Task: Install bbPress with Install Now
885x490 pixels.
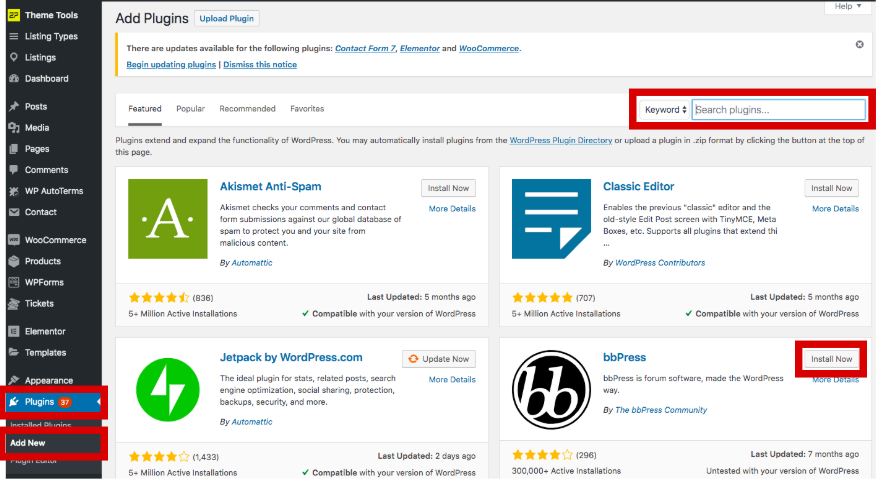Action: point(831,359)
